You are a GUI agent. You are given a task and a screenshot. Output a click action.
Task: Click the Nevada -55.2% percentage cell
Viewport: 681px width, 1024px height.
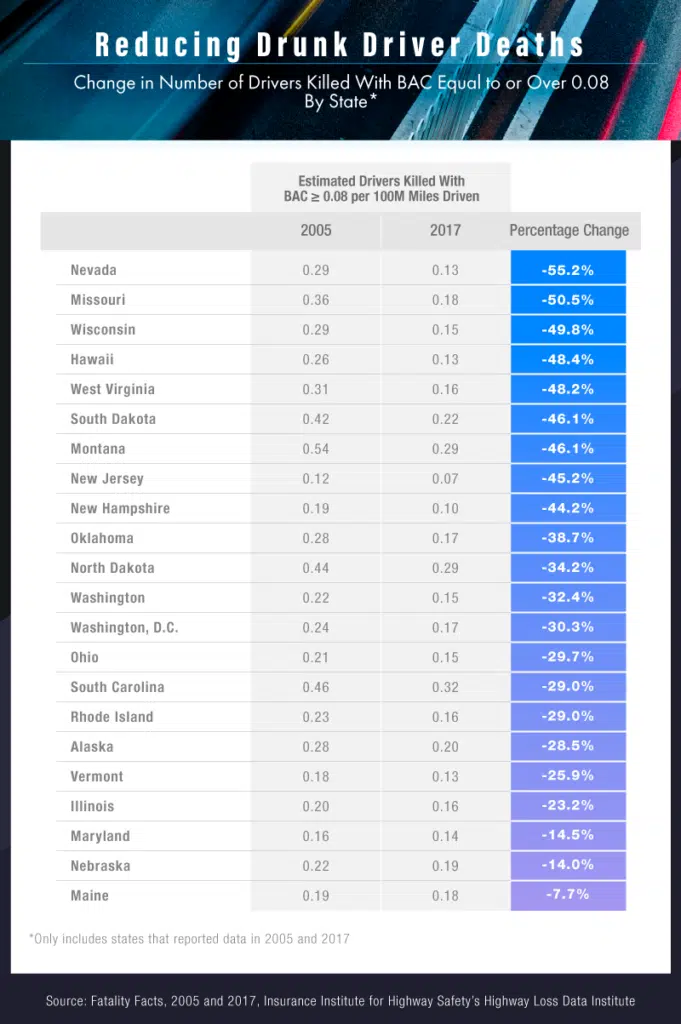pyautogui.click(x=568, y=270)
